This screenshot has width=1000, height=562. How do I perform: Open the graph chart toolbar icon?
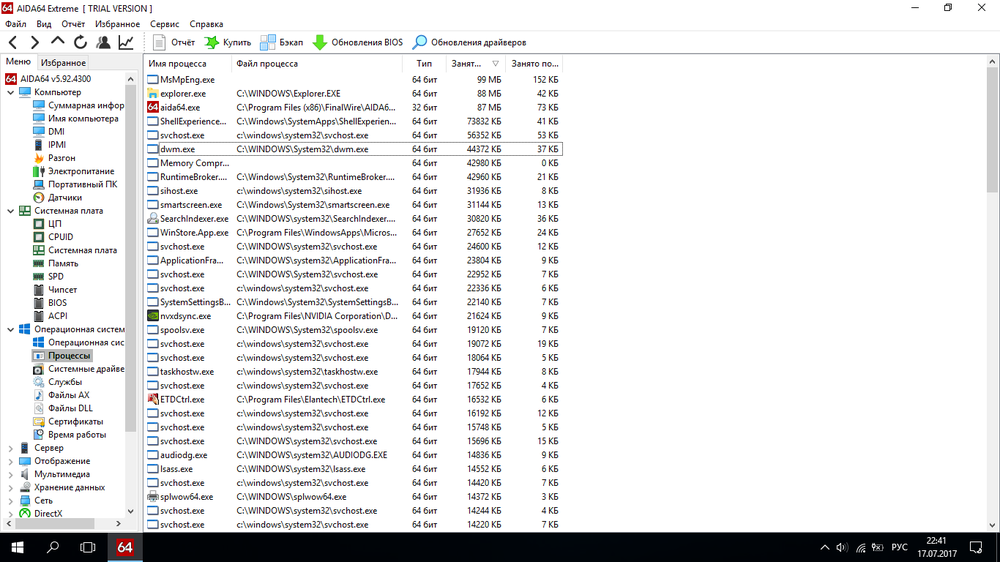pyautogui.click(x=126, y=42)
